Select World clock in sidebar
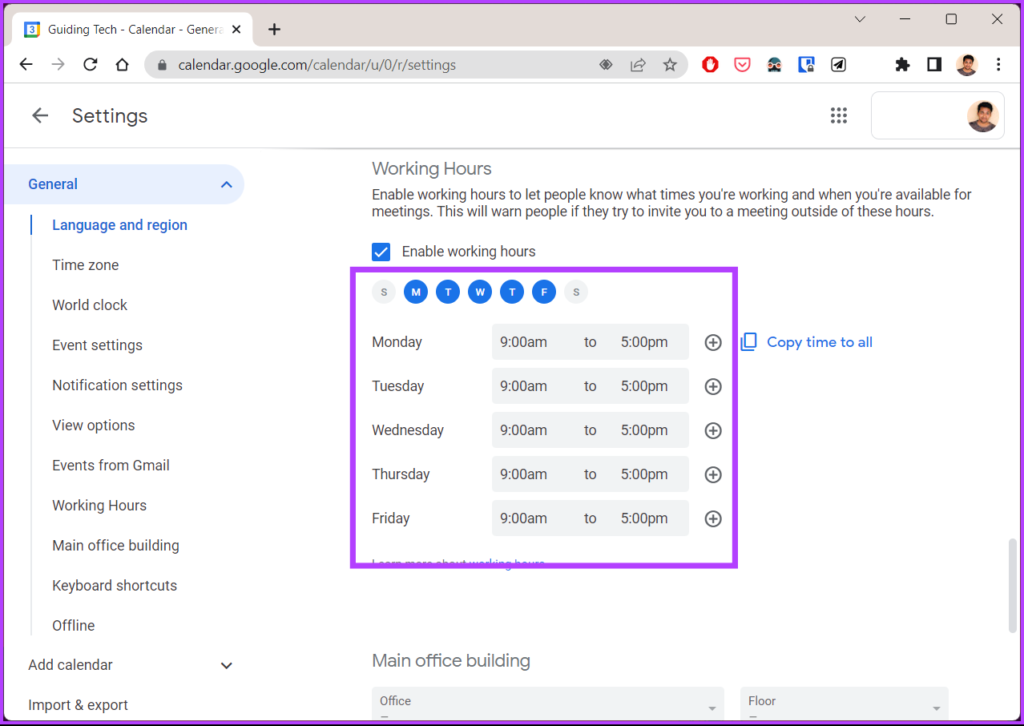The image size is (1024, 726). (x=89, y=305)
